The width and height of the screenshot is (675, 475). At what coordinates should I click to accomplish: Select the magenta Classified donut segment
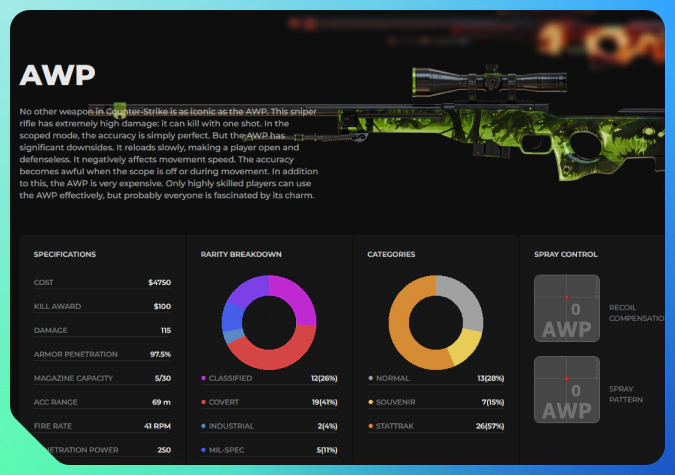tap(299, 297)
